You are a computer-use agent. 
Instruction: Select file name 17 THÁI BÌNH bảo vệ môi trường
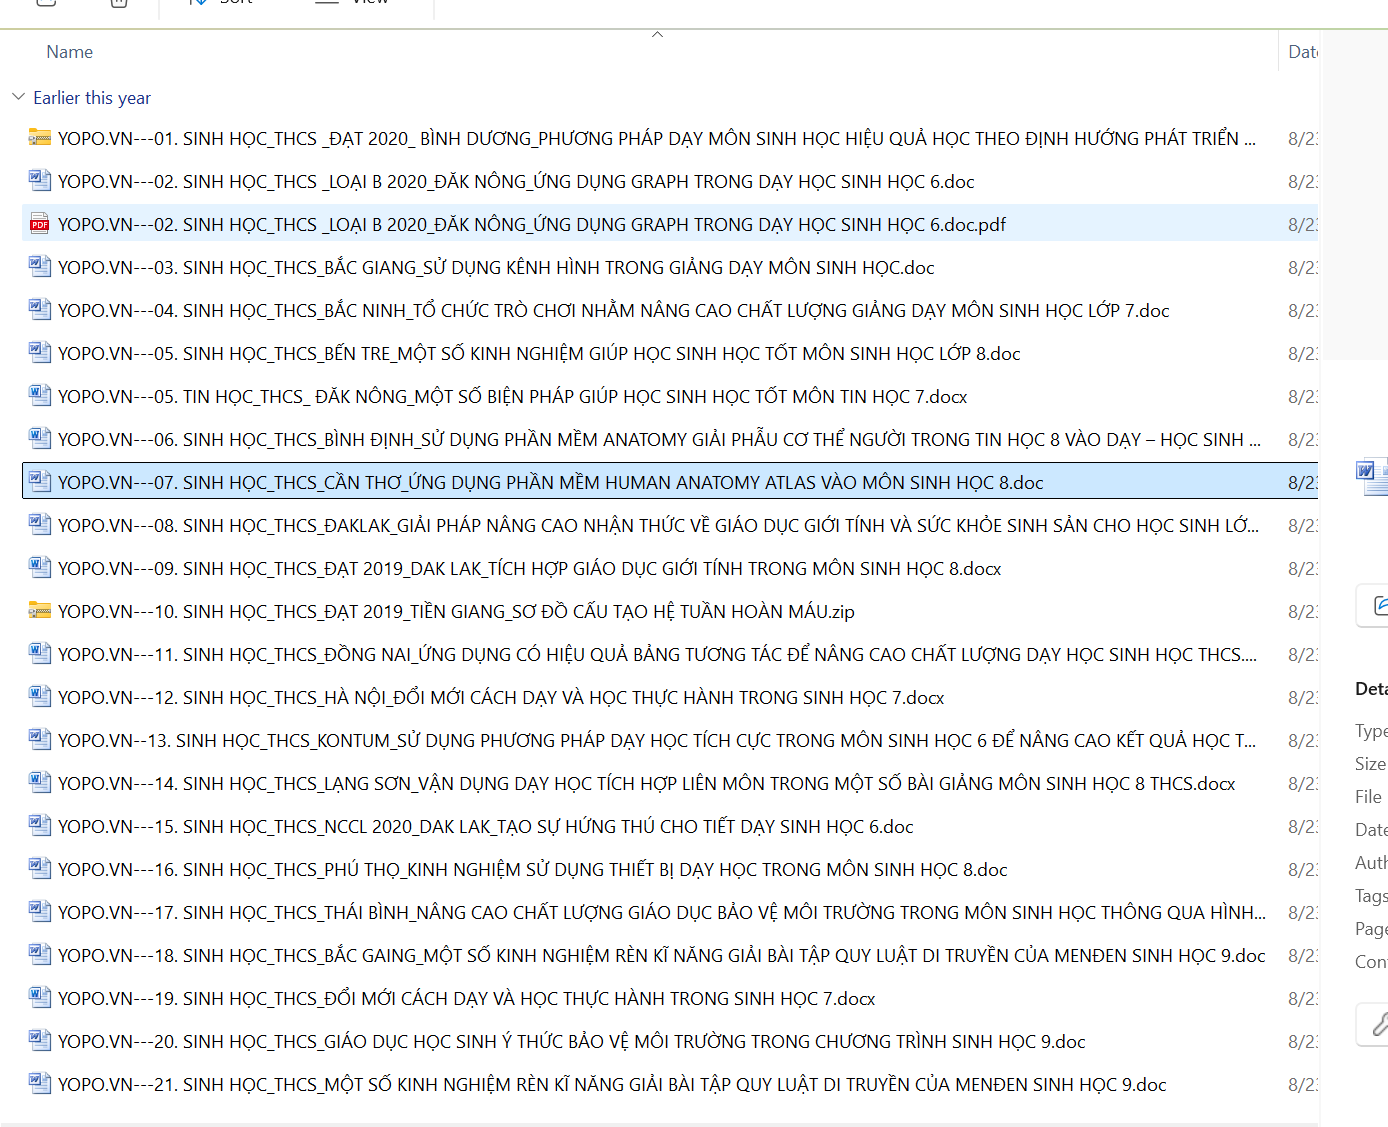(662, 912)
